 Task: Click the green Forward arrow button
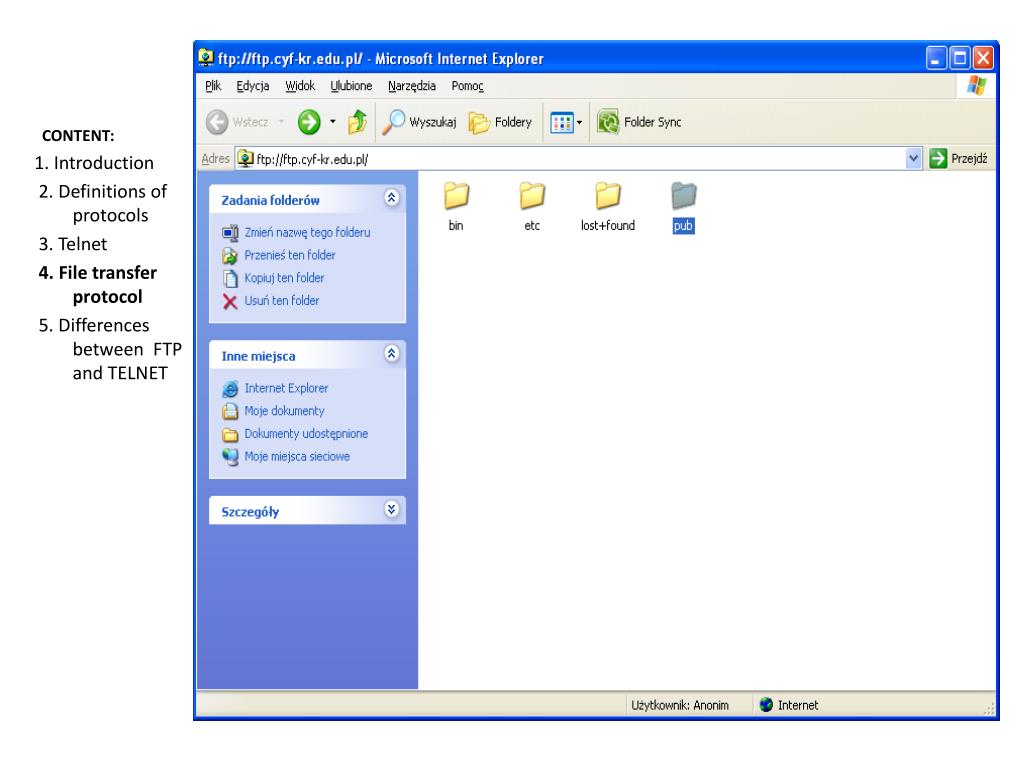[x=309, y=122]
